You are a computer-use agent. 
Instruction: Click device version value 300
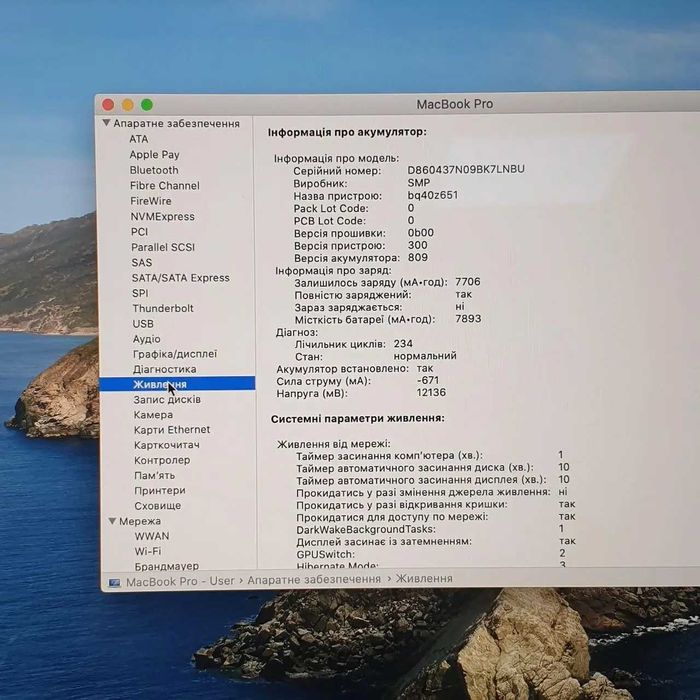[x=418, y=245]
